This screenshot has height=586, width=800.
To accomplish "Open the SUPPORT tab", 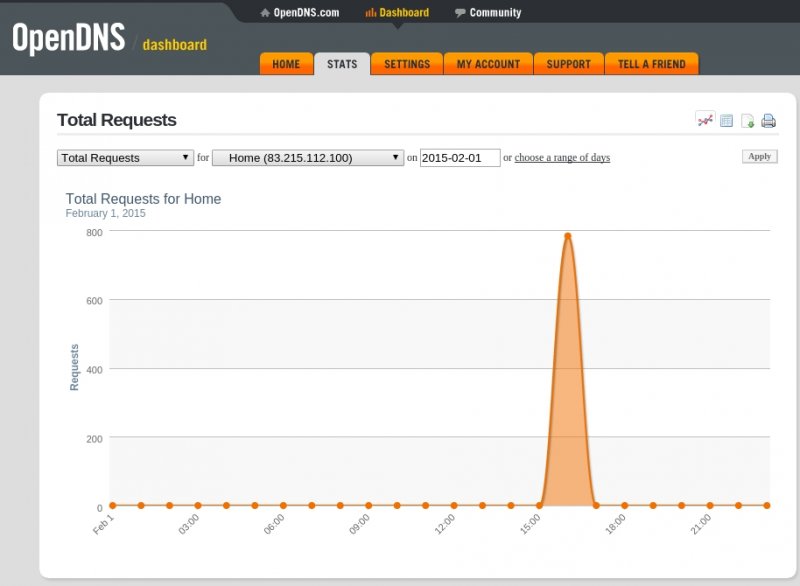I will pos(568,64).
